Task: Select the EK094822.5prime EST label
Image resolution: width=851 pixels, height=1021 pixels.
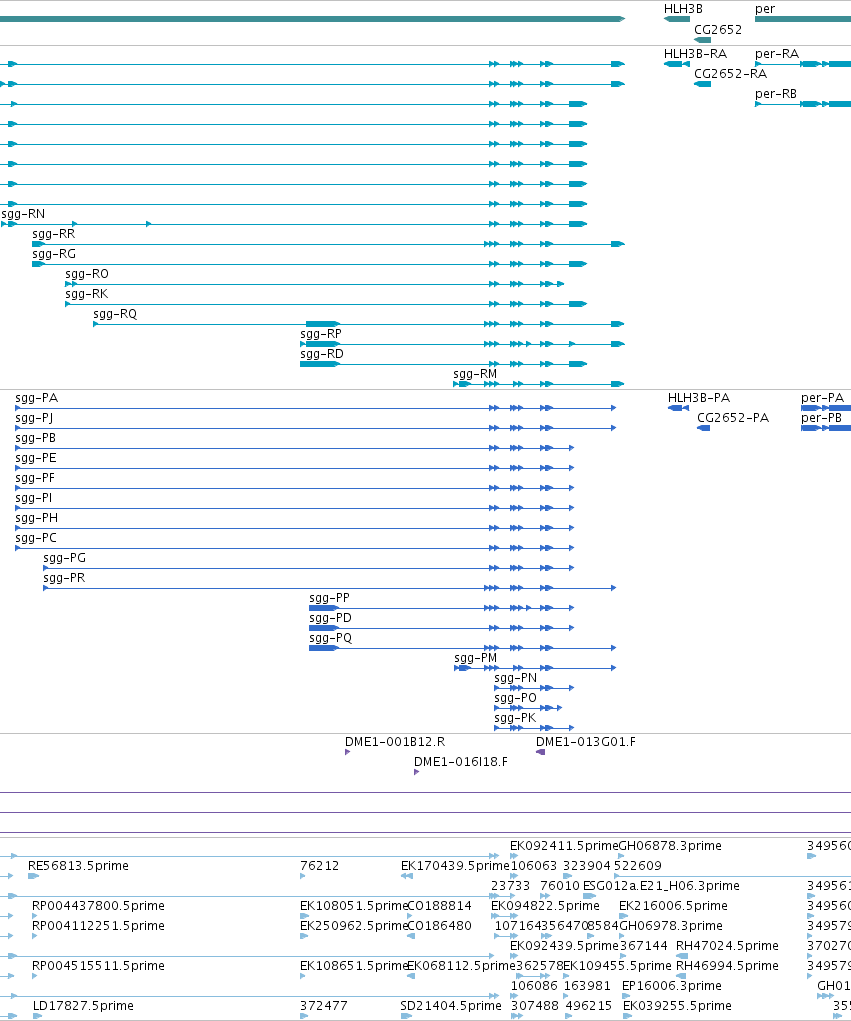Action: click(x=546, y=906)
